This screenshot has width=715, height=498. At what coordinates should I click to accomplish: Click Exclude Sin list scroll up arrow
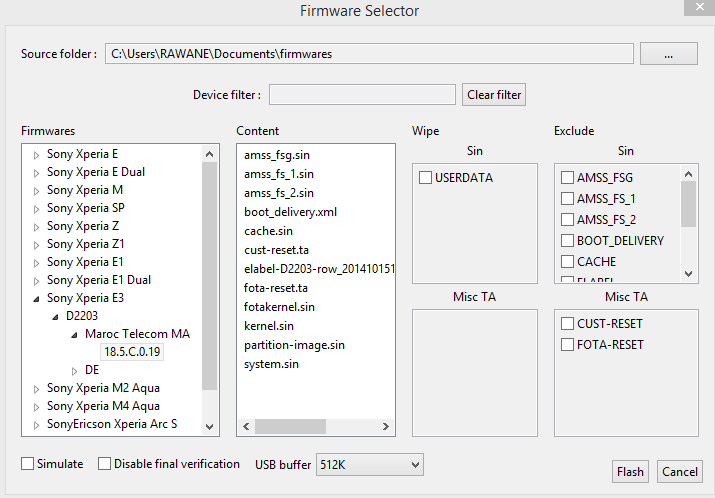(x=689, y=174)
